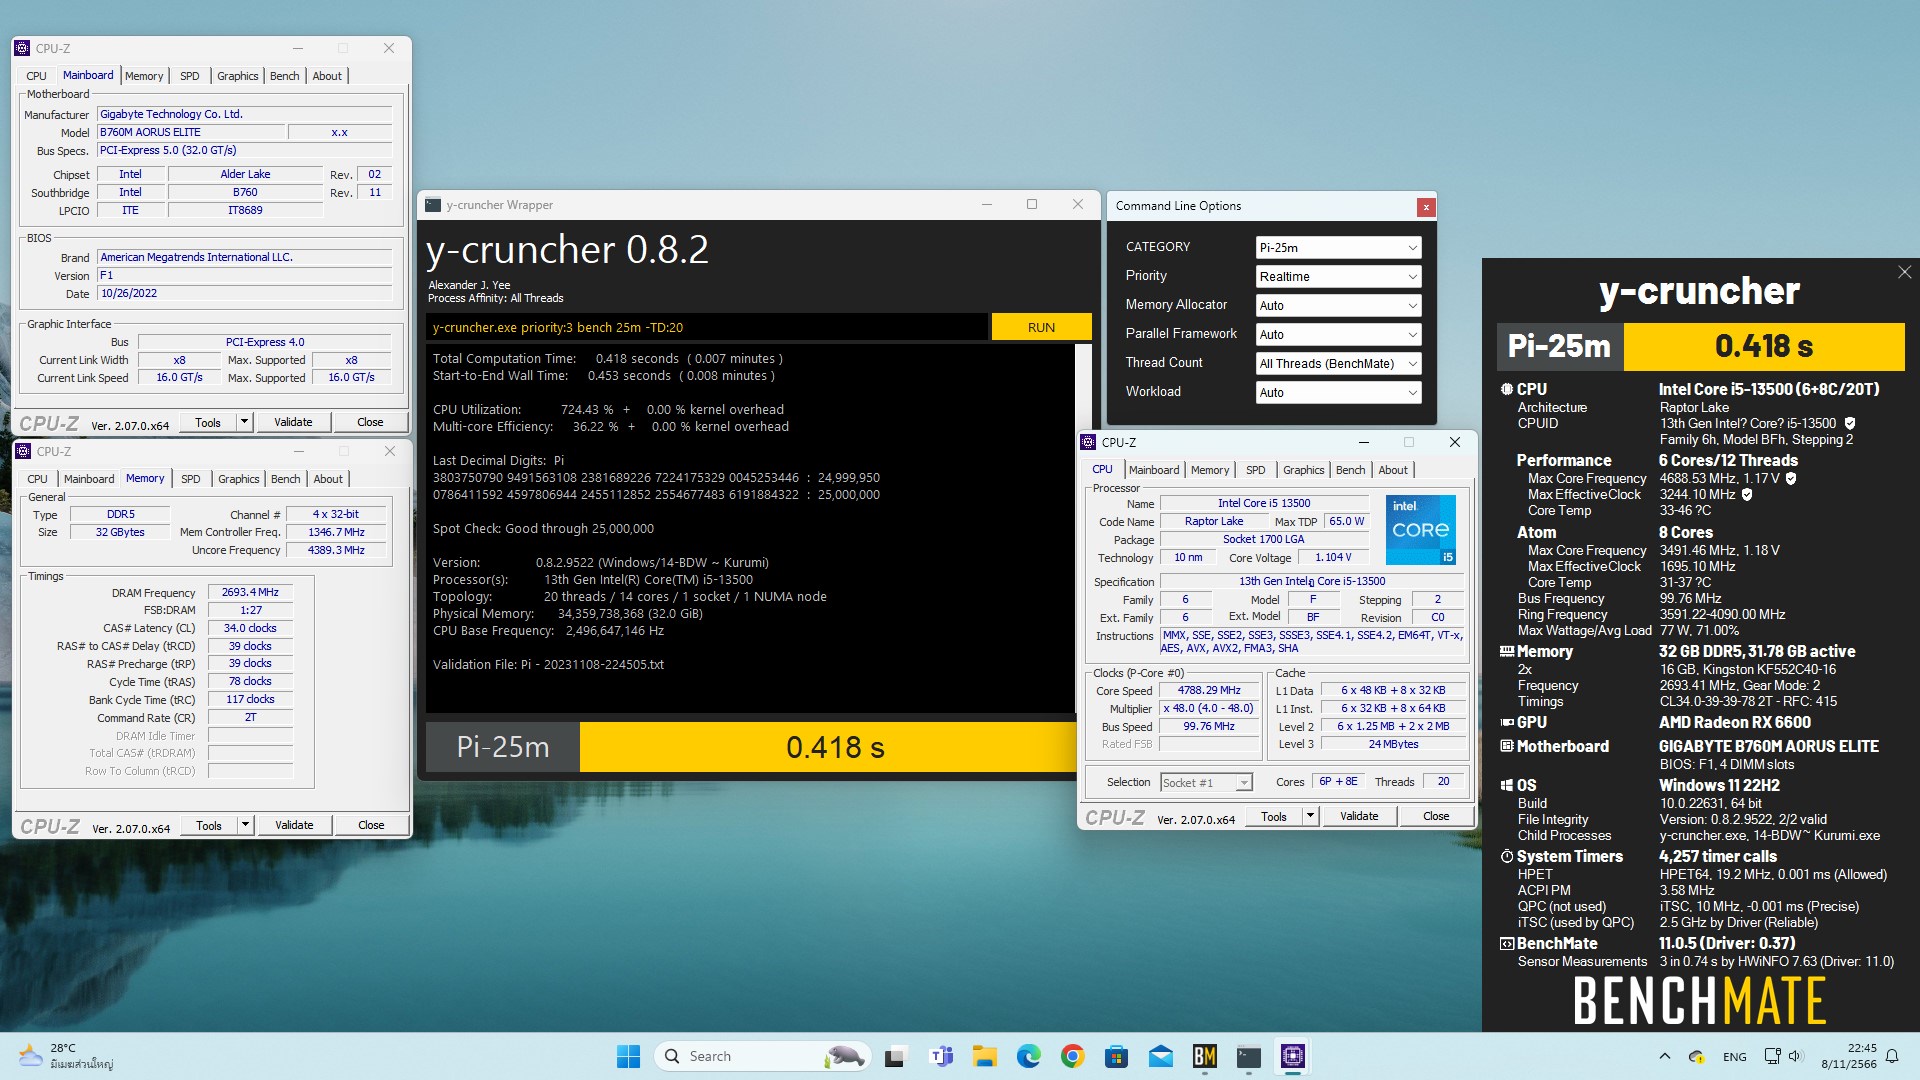The image size is (1920, 1080).
Task: Open the weather widget showing 28°C
Action: [67, 1056]
